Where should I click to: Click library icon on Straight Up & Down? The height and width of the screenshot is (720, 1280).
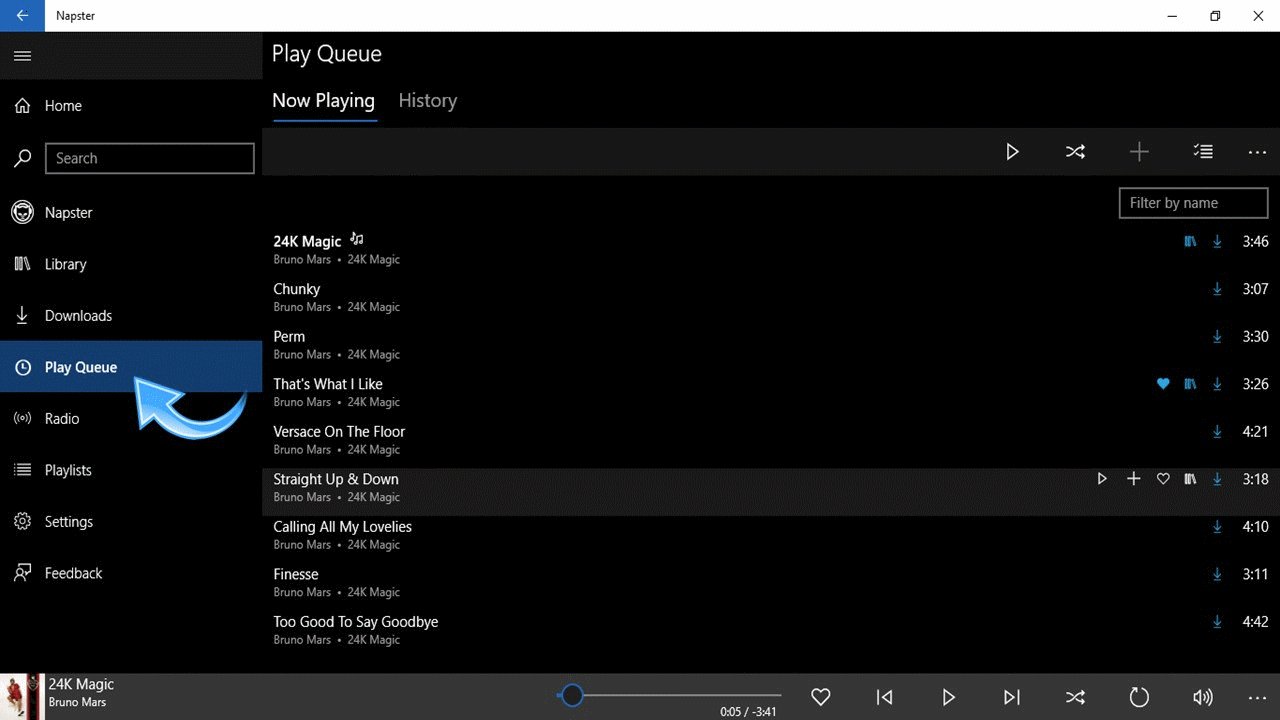tap(1190, 479)
